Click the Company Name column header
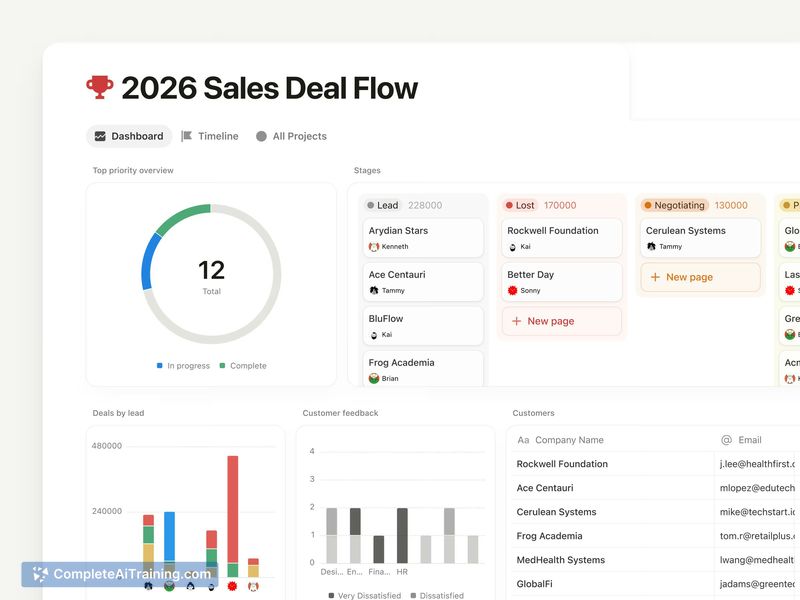The image size is (800, 600). click(560, 440)
